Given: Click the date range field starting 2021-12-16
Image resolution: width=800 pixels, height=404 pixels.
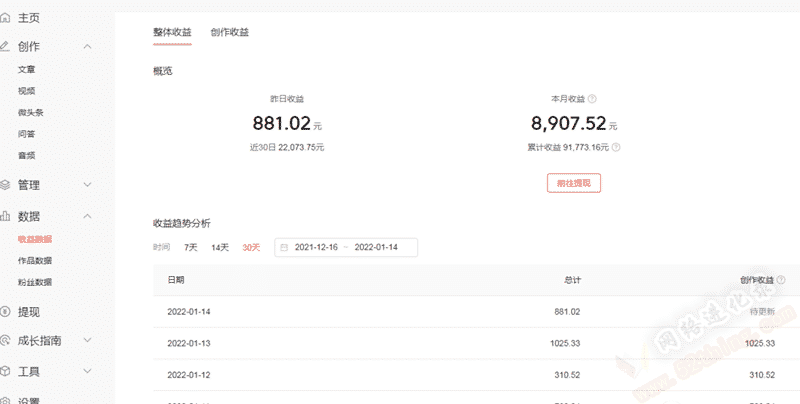Looking at the screenshot, I should coord(346,247).
